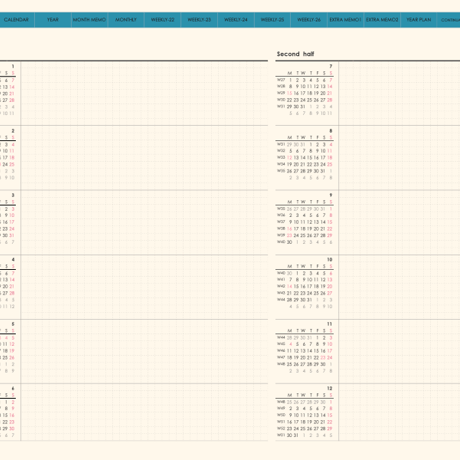Screen dimensions: 460x460
Task: Select month 6 number in first half
Action: click(13, 388)
